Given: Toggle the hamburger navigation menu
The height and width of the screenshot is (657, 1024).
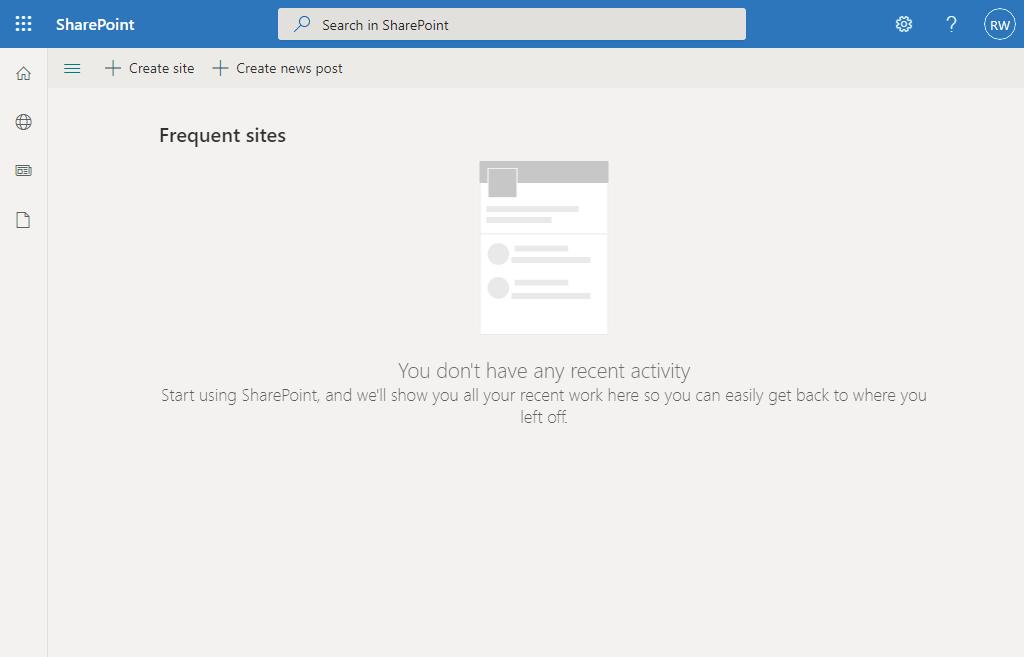Looking at the screenshot, I should click(x=72, y=68).
